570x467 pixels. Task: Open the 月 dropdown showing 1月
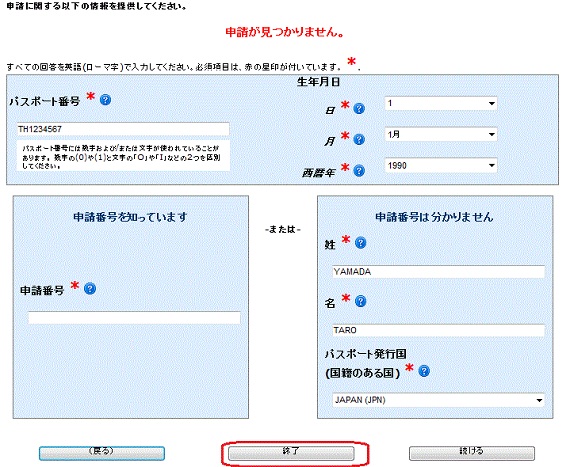(x=441, y=134)
